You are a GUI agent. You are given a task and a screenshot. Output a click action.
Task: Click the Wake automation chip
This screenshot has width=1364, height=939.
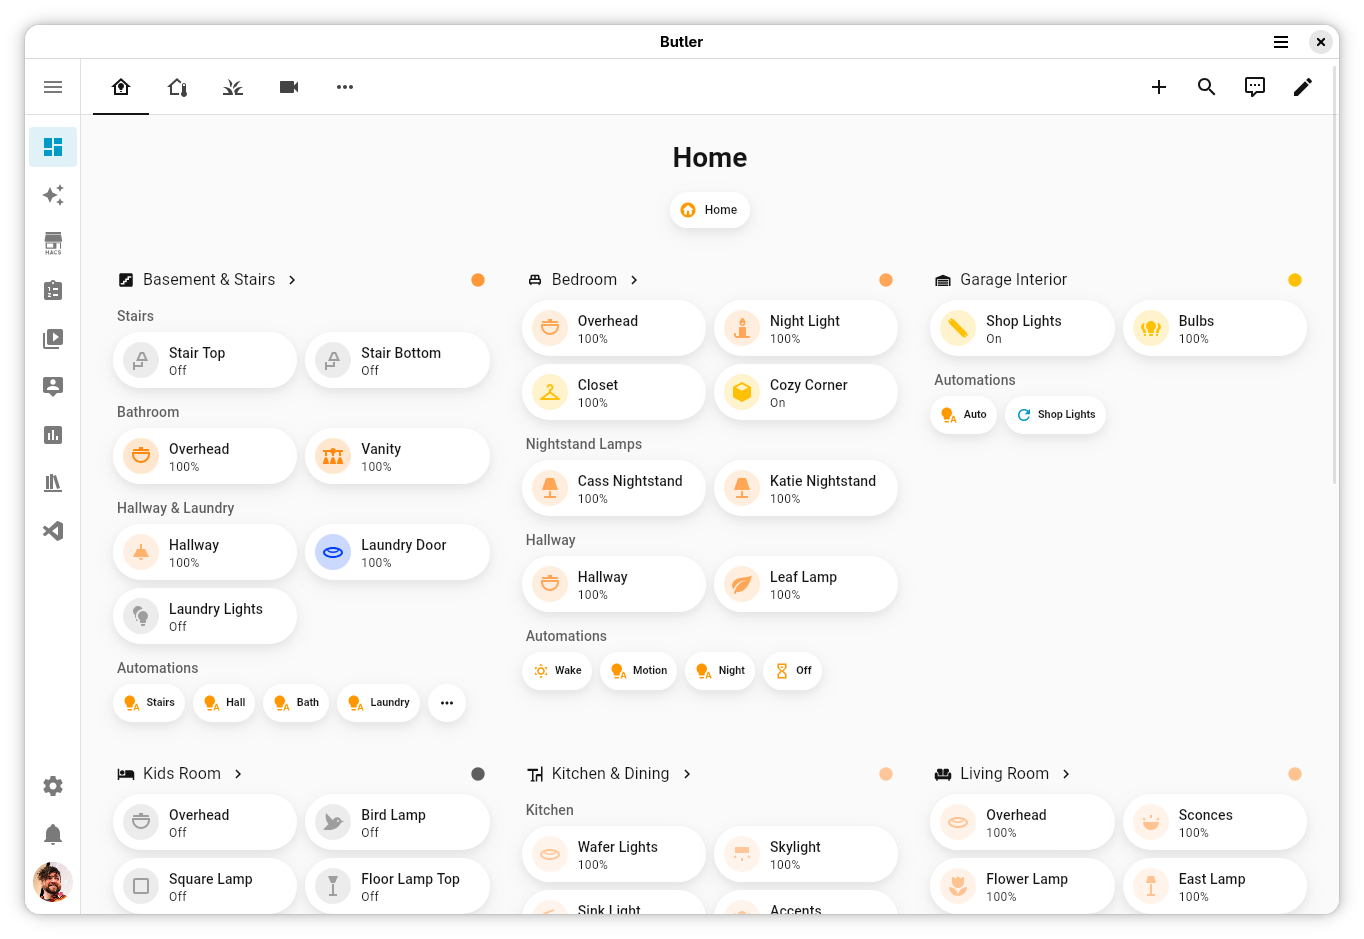click(x=557, y=671)
